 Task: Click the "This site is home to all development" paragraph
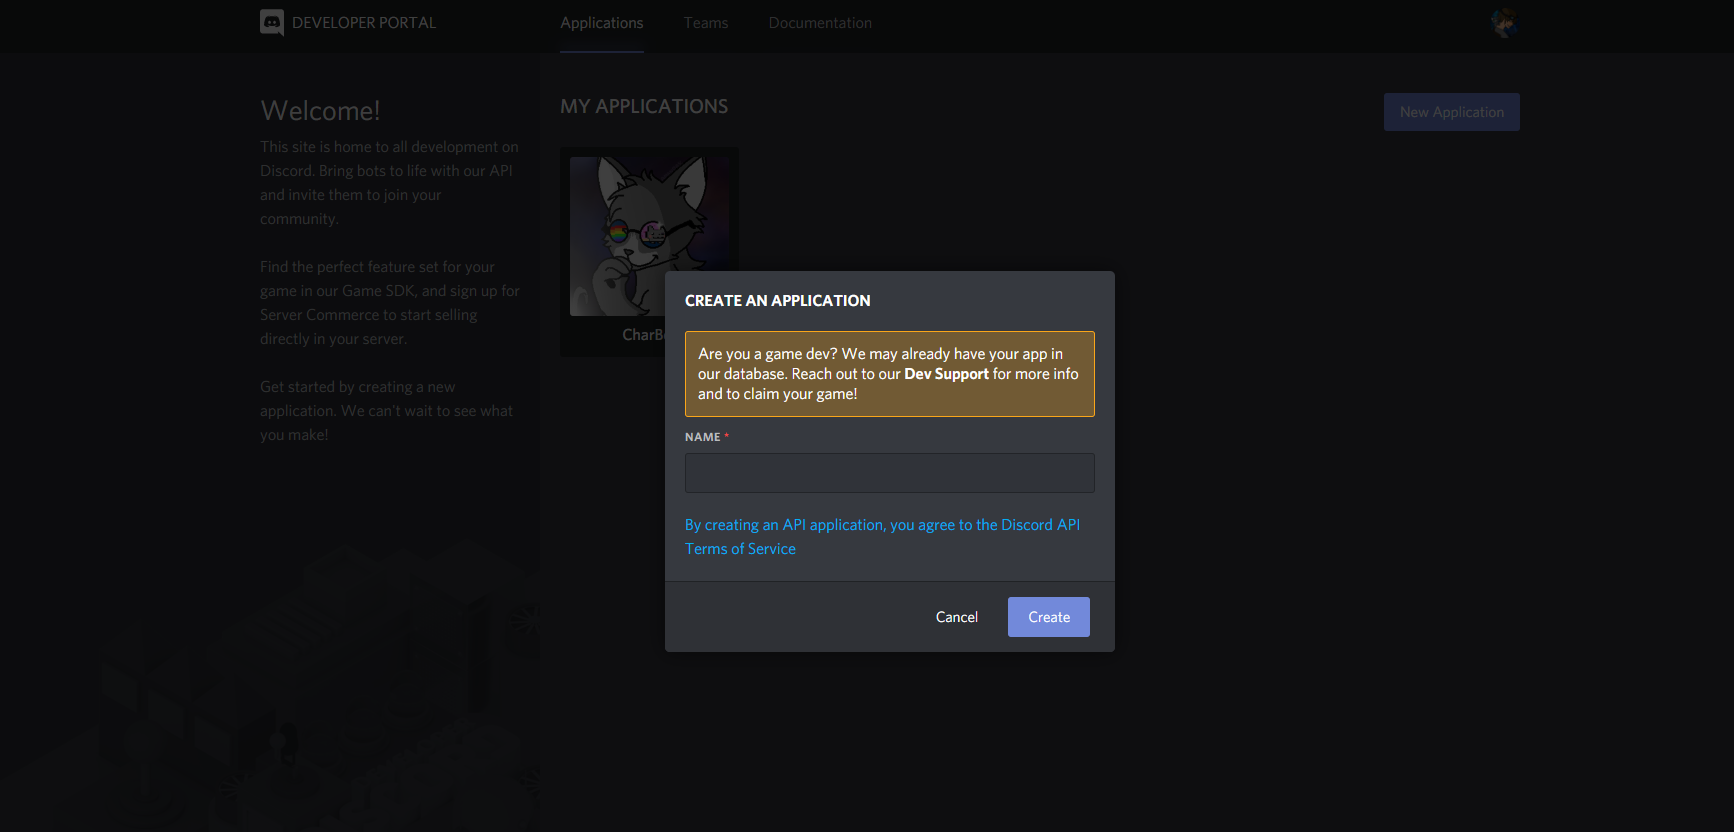[389, 183]
